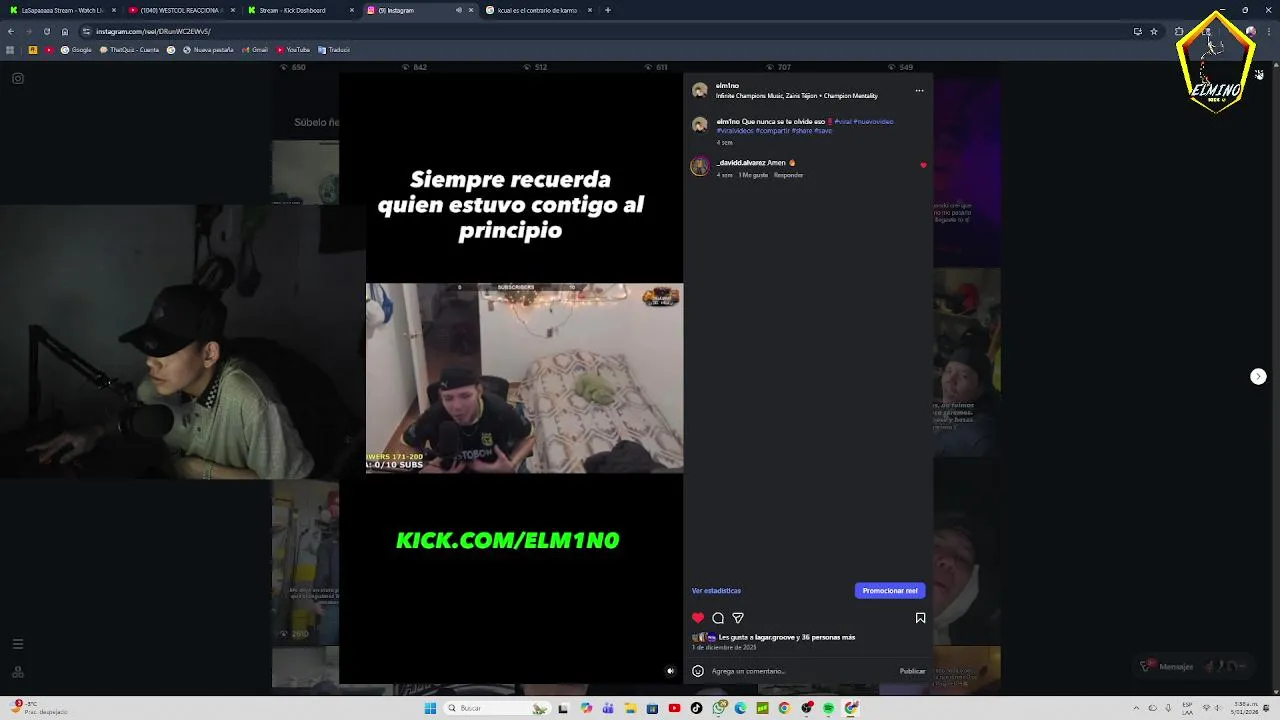Open the Windows Start button
1280x720 pixels.
[430, 708]
